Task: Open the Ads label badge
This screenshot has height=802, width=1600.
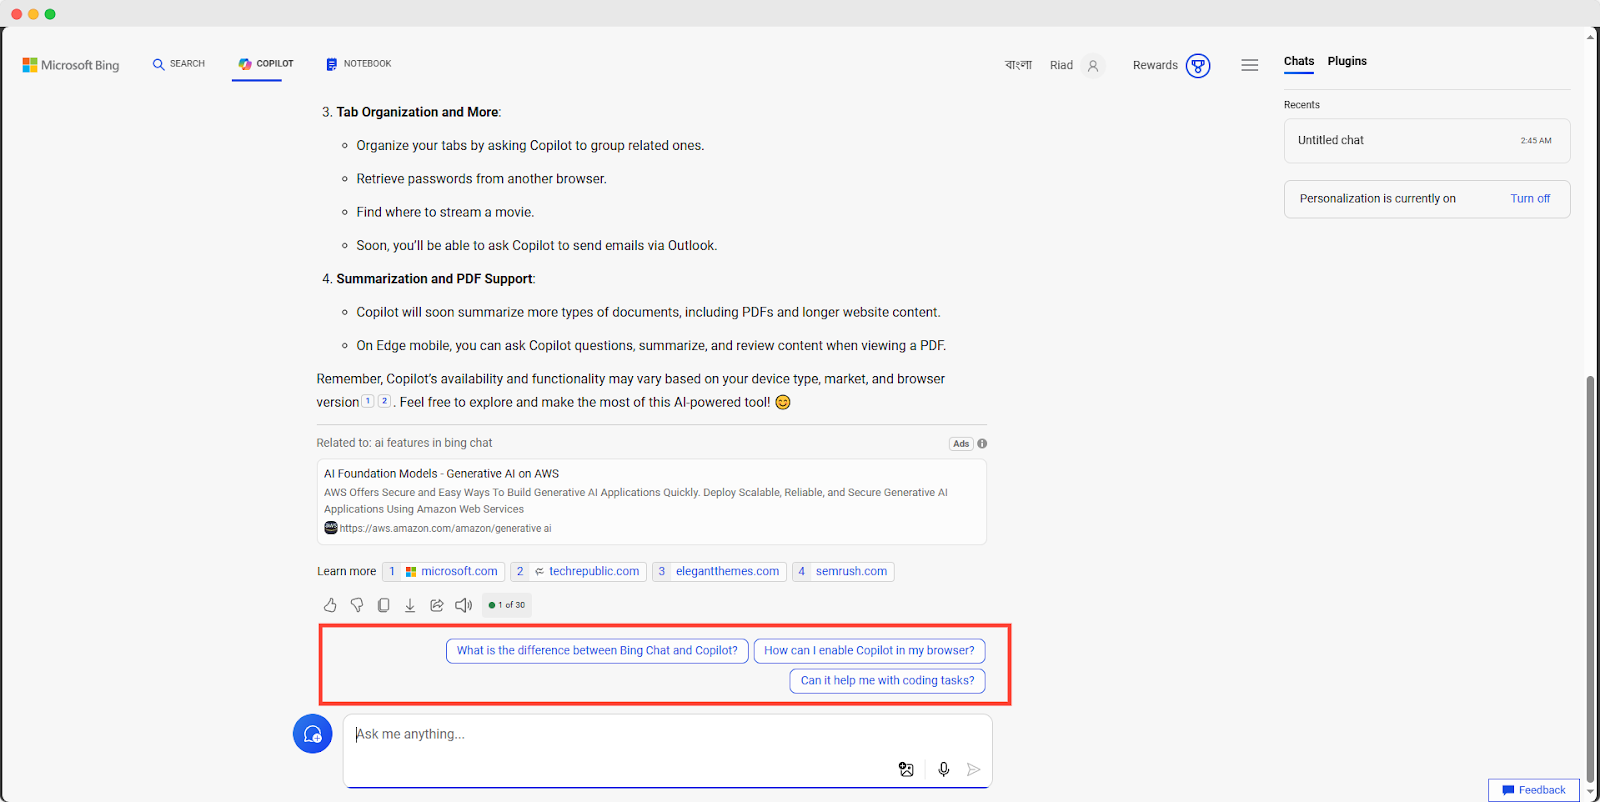Action: point(961,444)
